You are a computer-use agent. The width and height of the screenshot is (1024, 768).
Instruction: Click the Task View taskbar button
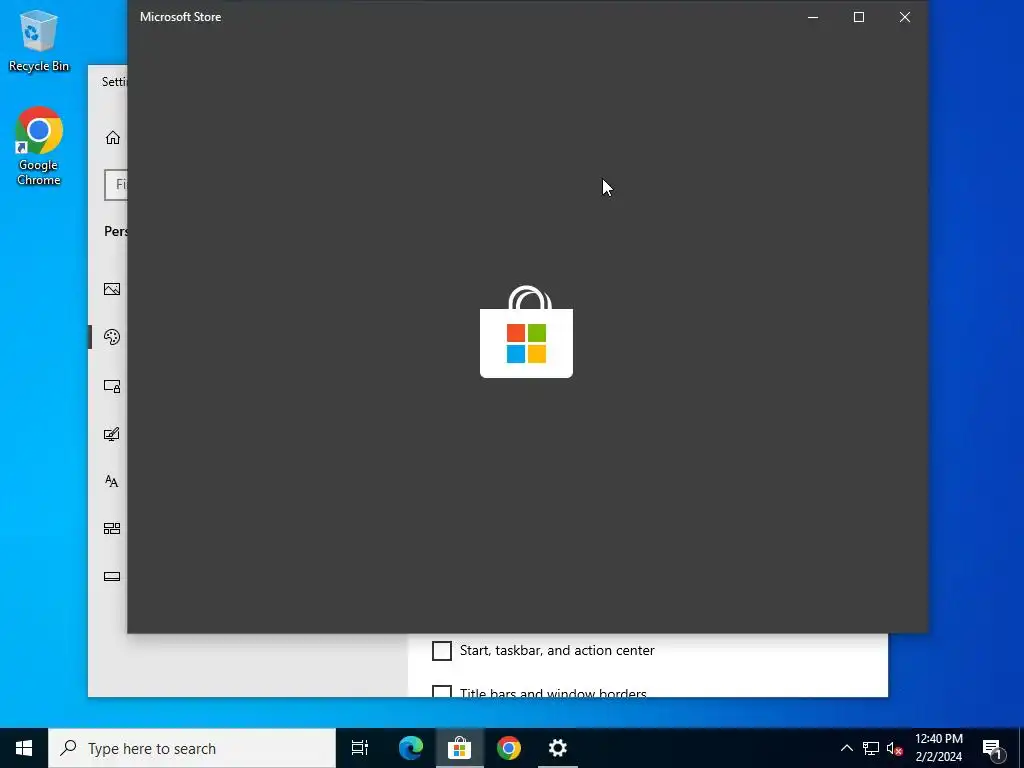[x=360, y=748]
